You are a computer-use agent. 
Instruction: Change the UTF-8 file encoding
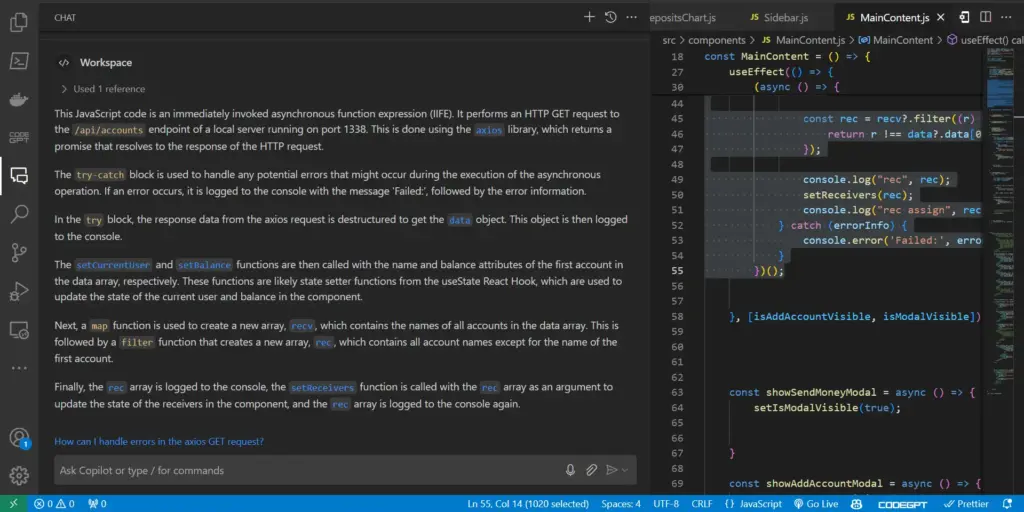(665, 504)
